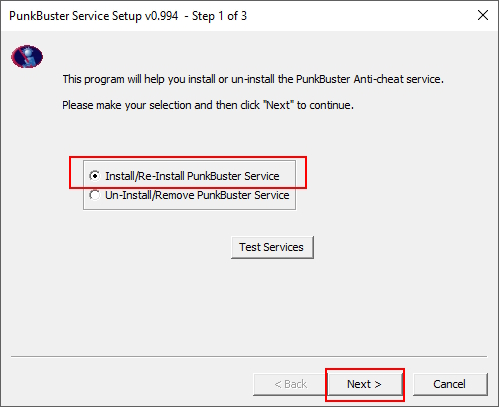The width and height of the screenshot is (499, 407).
Task: Click the "Please make your selection" instruction line
Action: click(x=208, y=105)
